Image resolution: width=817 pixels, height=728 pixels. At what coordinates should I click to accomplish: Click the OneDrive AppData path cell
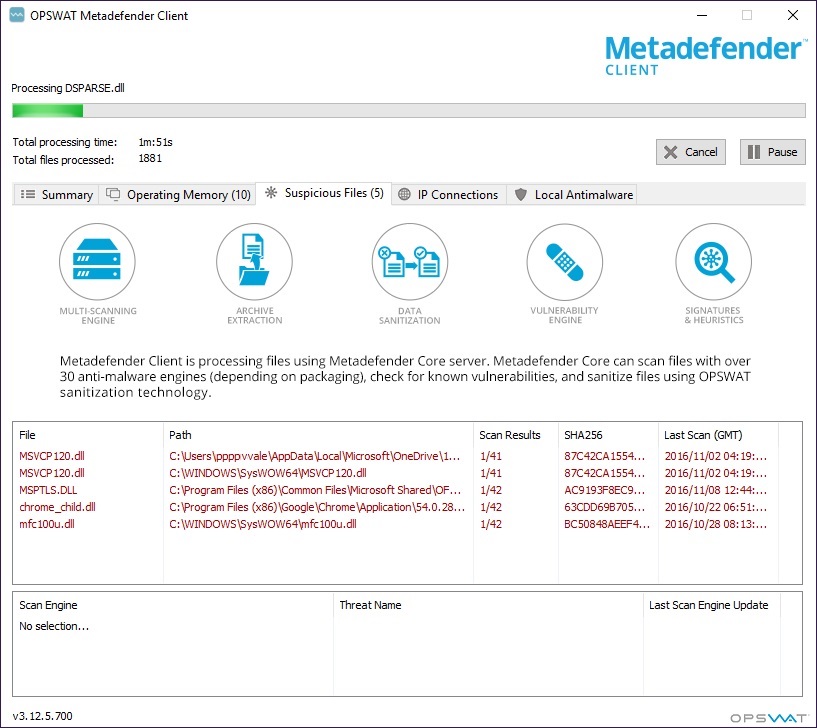tap(315, 456)
